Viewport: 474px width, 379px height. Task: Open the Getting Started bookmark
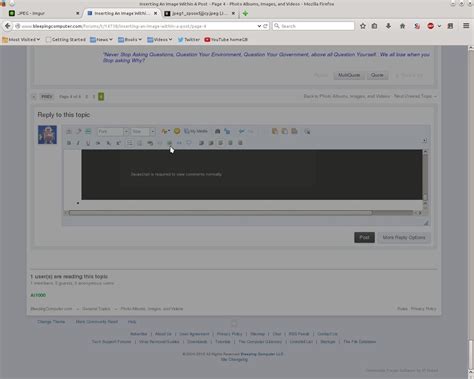(66, 40)
